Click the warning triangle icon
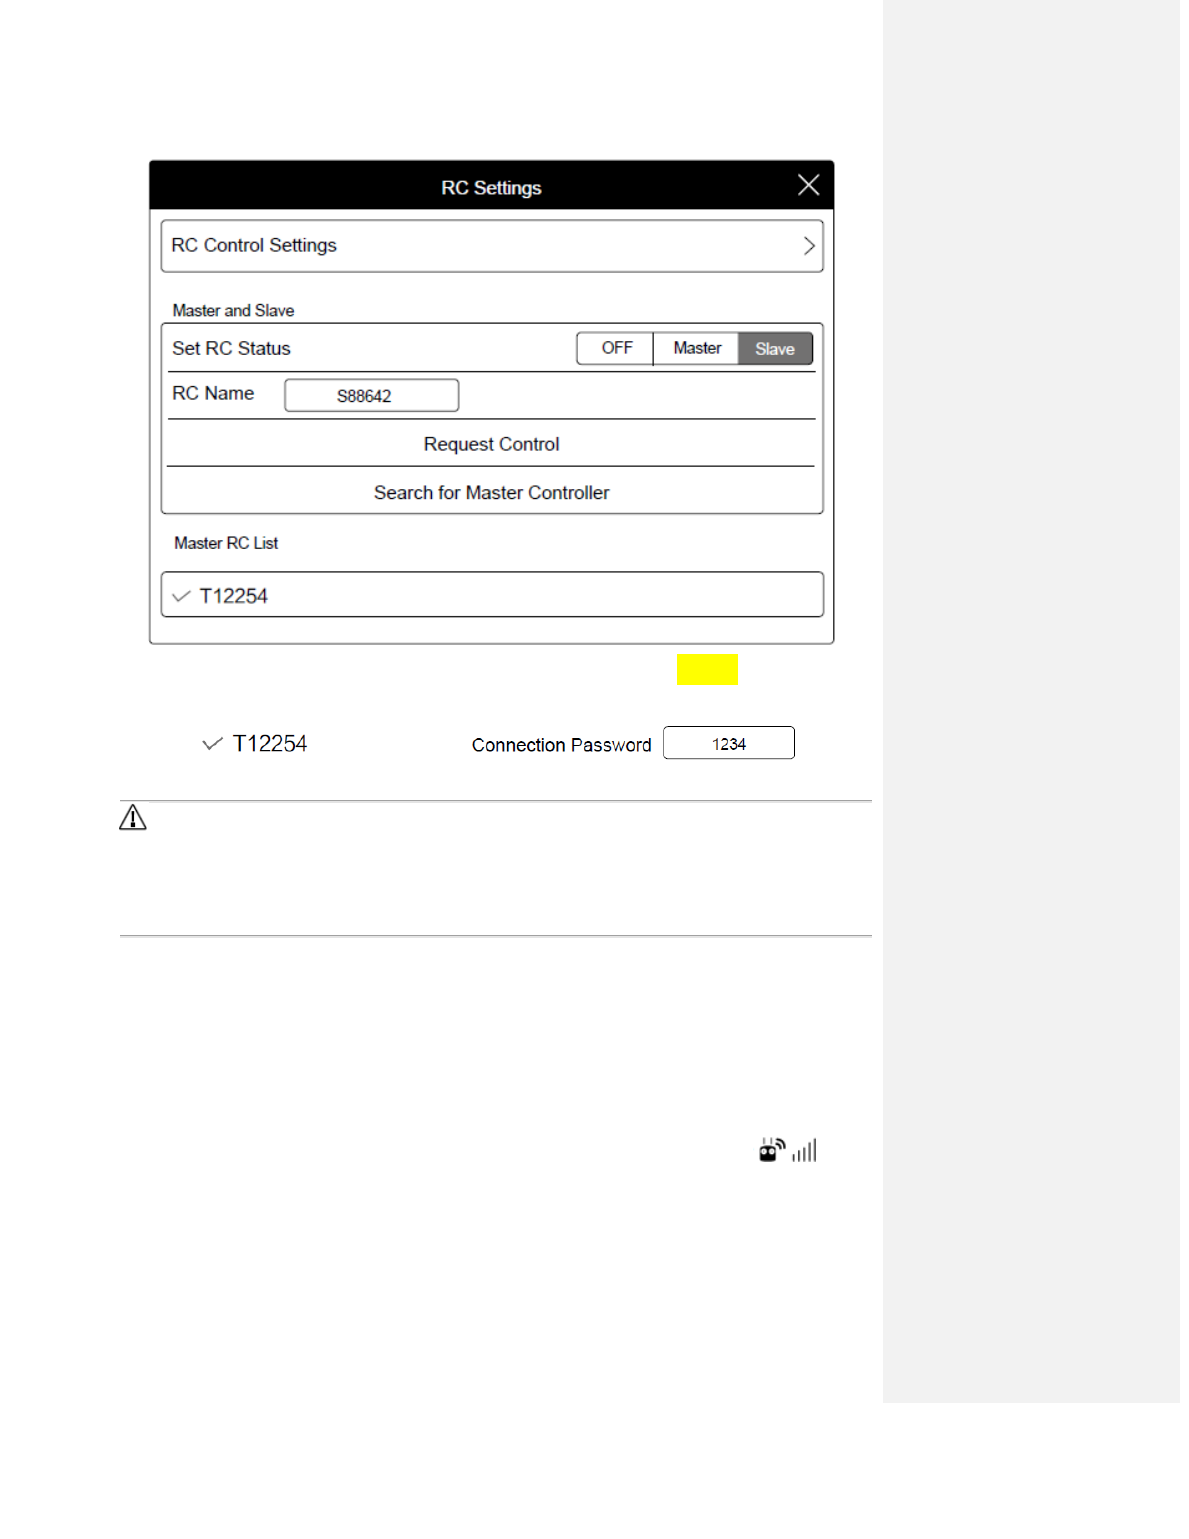The height and width of the screenshot is (1539, 1189). click(133, 818)
